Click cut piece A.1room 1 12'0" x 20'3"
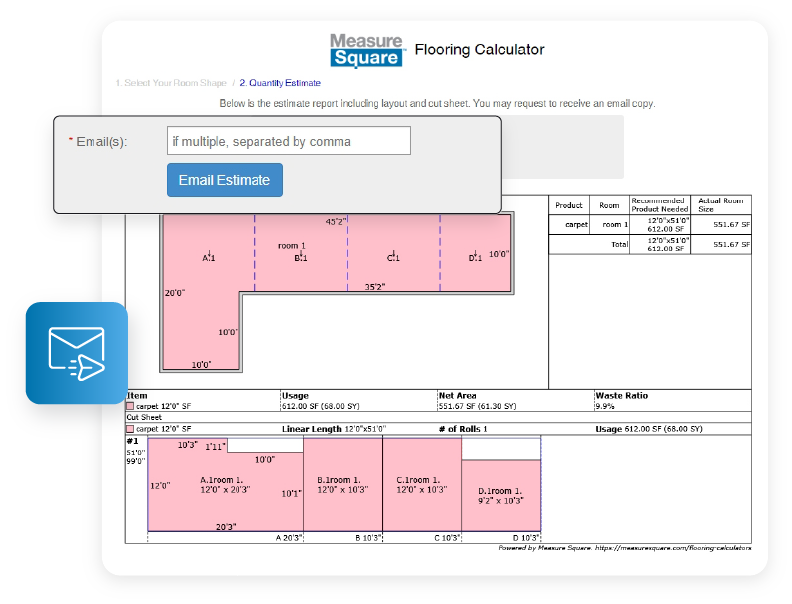Image resolution: width=792 pixels, height=604 pixels. point(225,485)
